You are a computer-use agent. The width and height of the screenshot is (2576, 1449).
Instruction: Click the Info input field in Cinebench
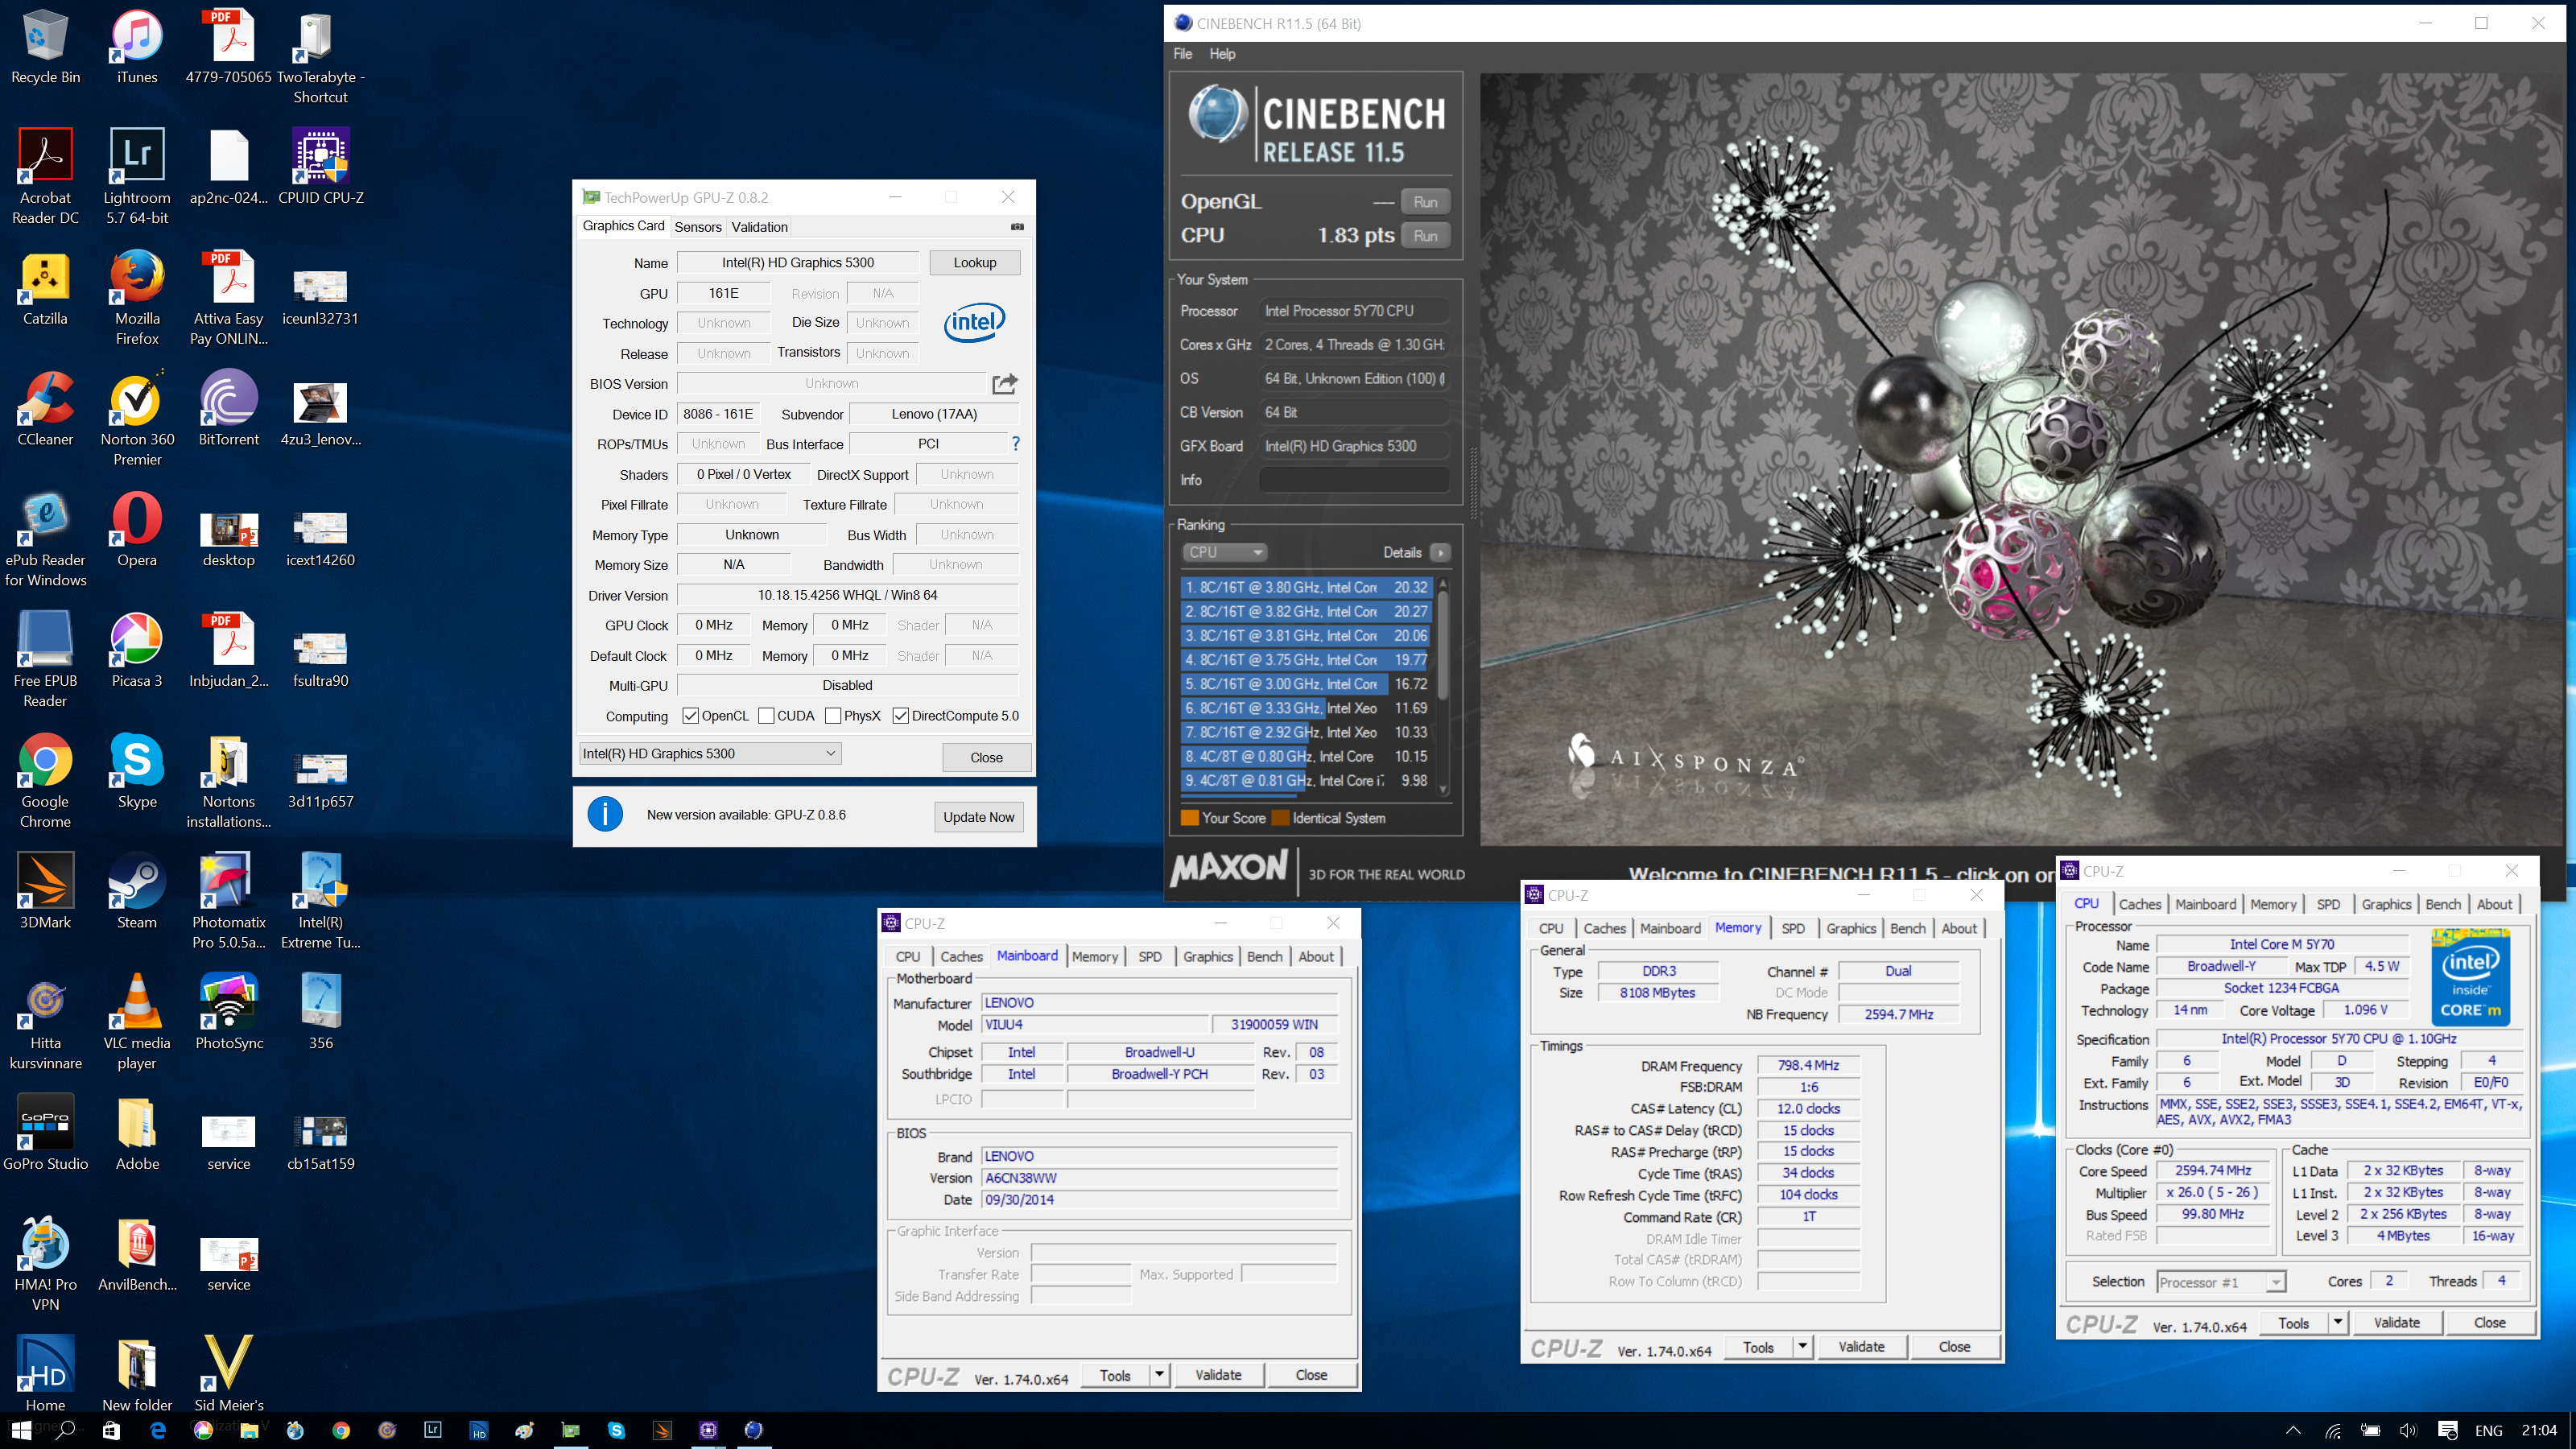(x=1354, y=480)
